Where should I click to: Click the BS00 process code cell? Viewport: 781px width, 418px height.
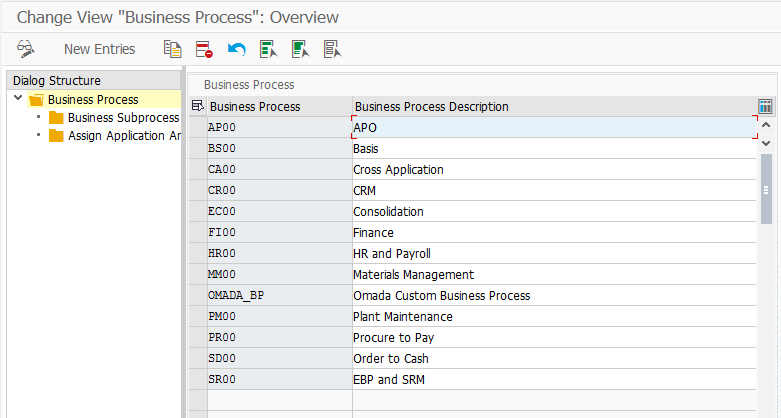[x=279, y=148]
